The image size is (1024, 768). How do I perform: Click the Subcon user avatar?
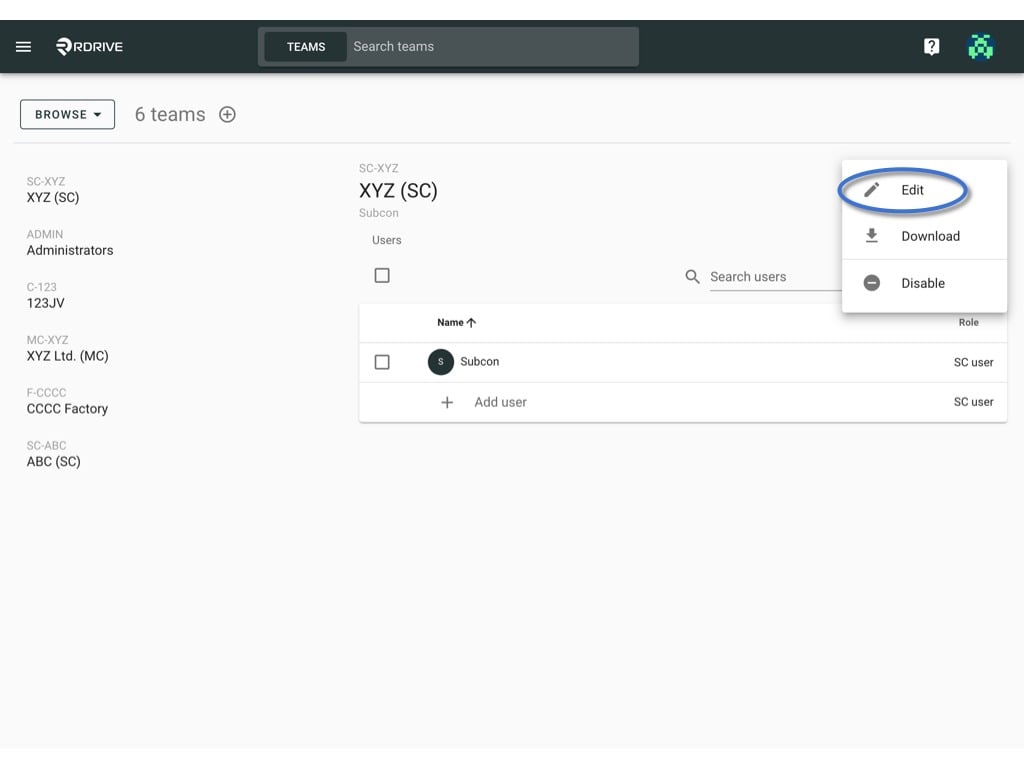click(x=441, y=362)
